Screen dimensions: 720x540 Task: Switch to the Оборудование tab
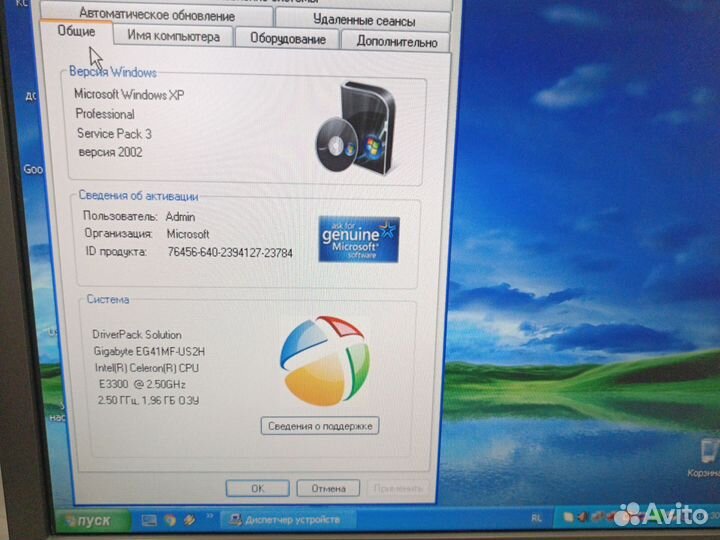coord(288,39)
